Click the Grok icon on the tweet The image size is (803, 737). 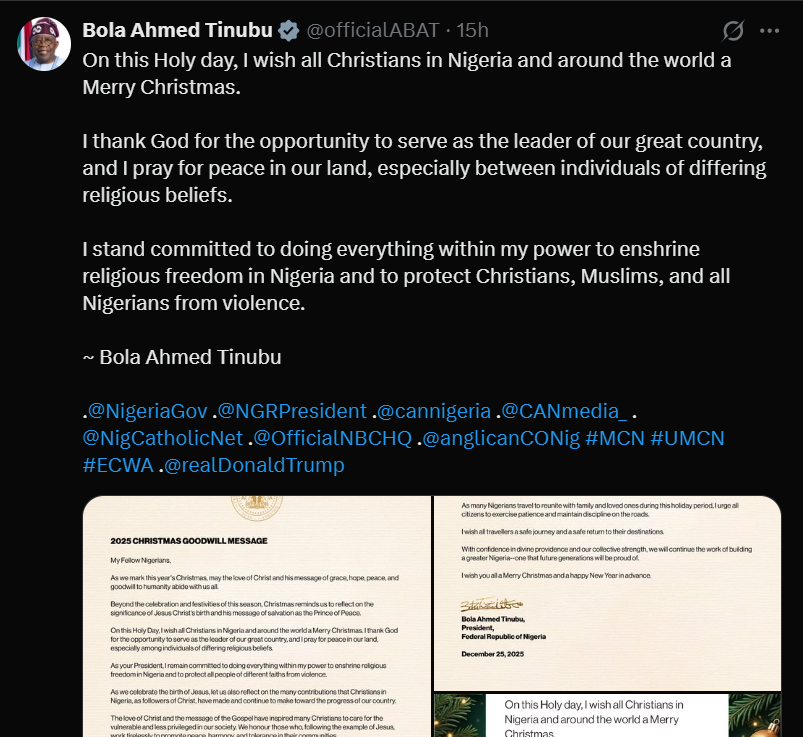click(733, 31)
